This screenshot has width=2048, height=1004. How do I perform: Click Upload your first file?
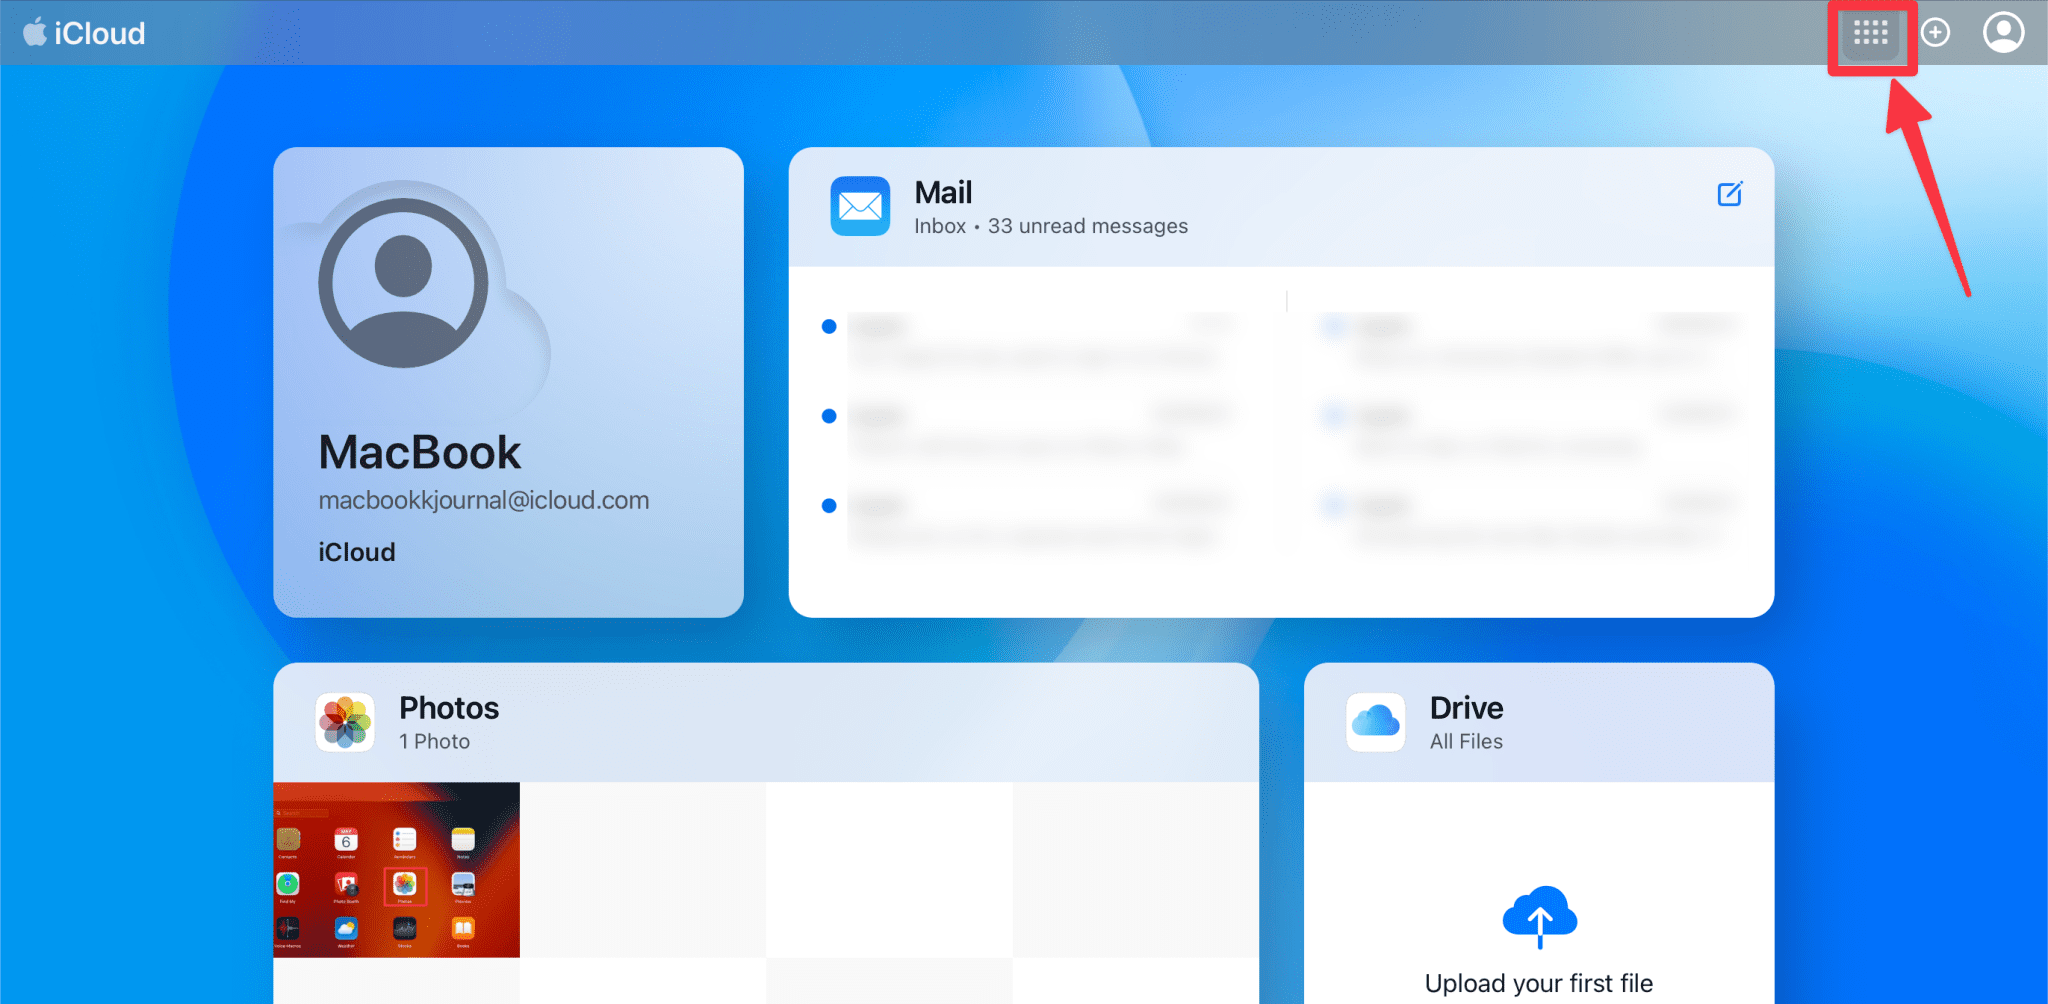[x=1539, y=982]
